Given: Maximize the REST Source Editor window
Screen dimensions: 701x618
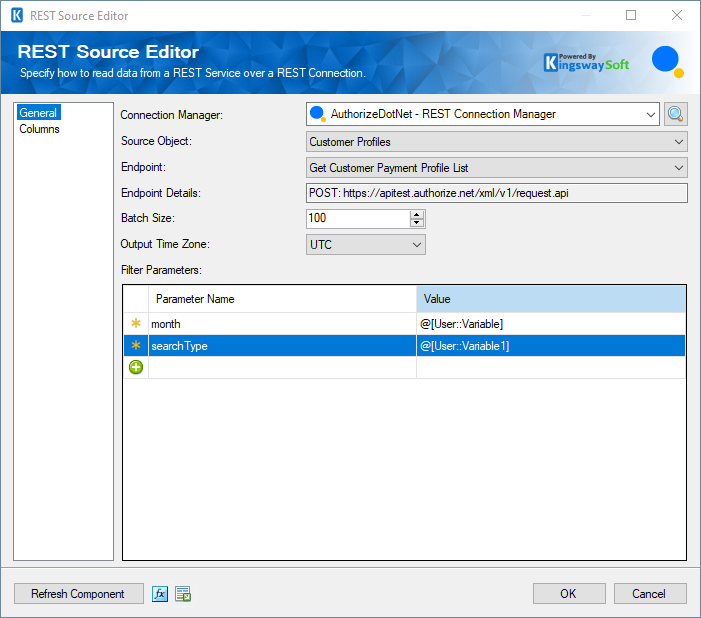Looking at the screenshot, I should pyautogui.click(x=631, y=15).
